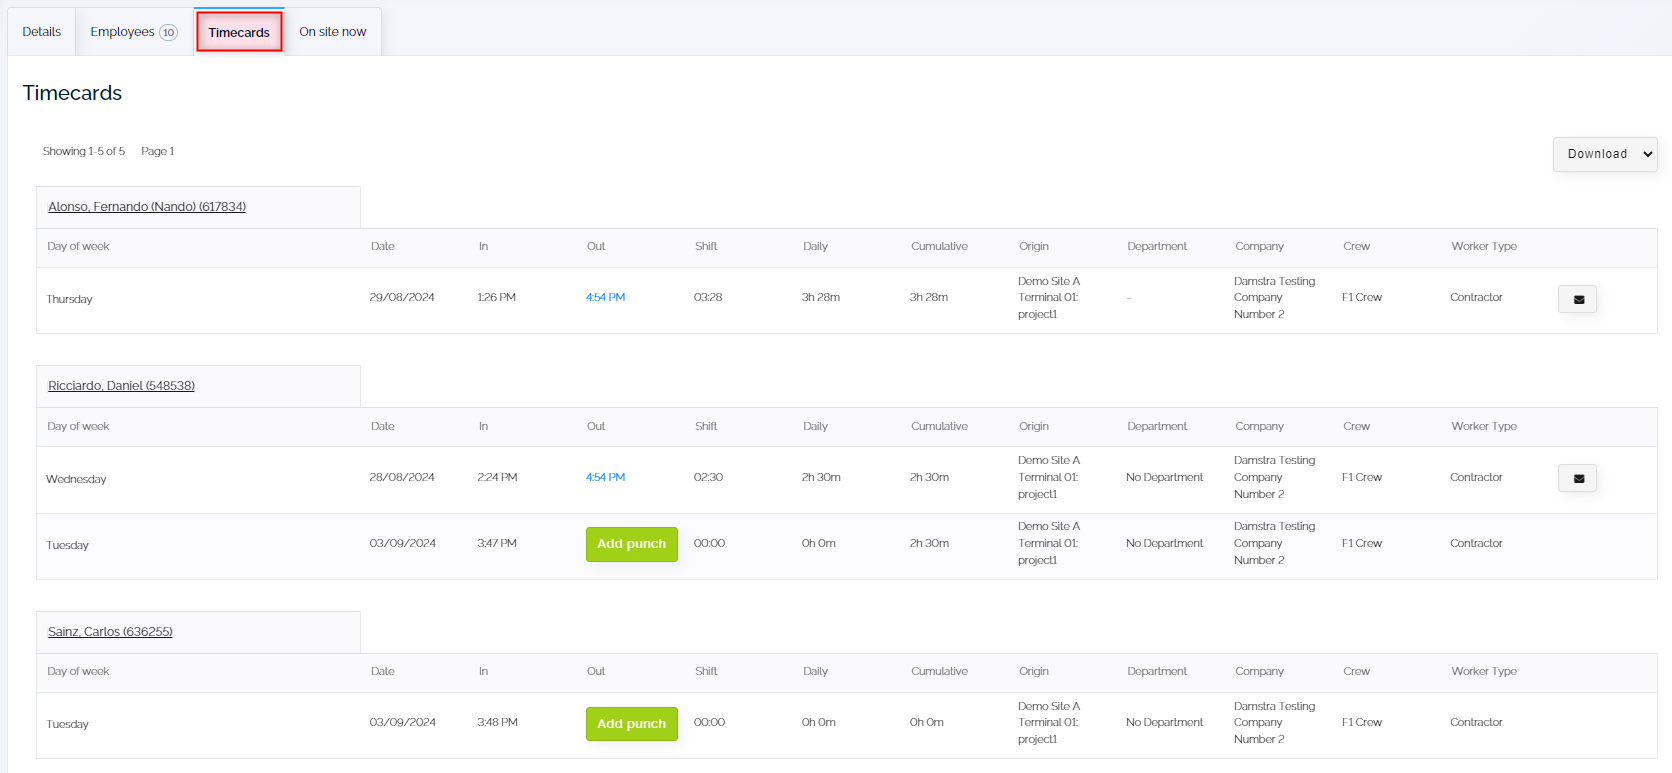
Task: Open the Employees tab
Action: [134, 32]
